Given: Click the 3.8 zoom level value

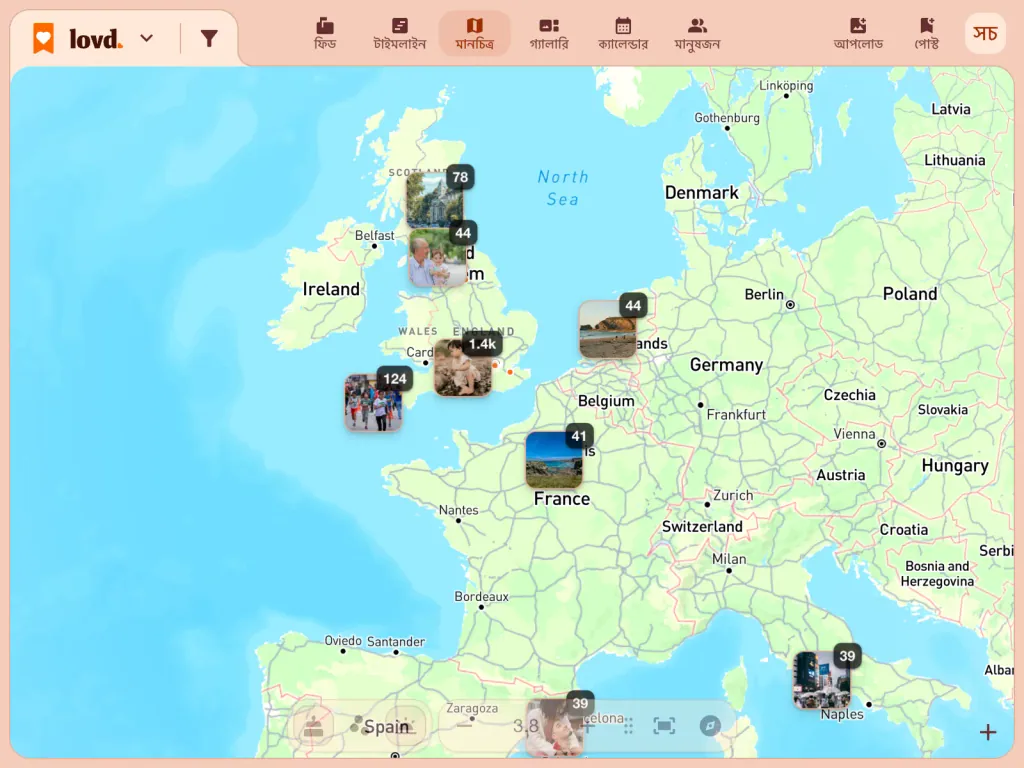Looking at the screenshot, I should [x=525, y=726].
